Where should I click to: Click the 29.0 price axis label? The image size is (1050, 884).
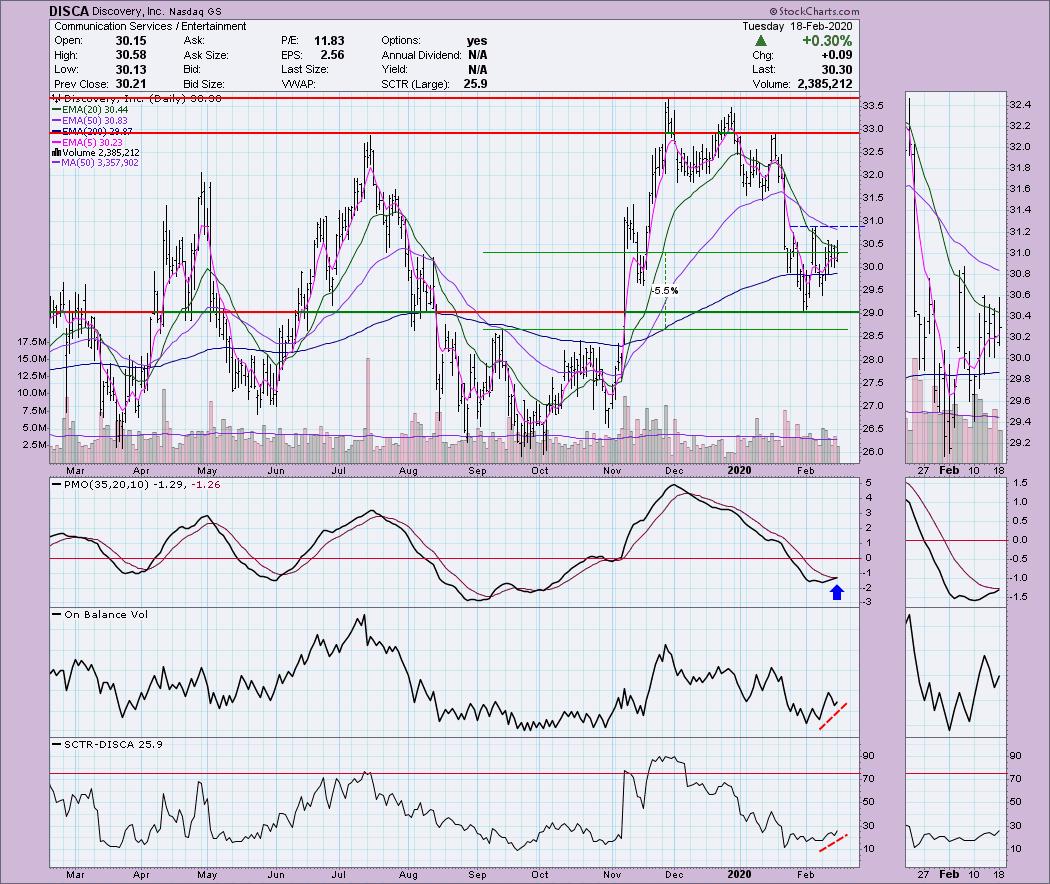point(872,313)
